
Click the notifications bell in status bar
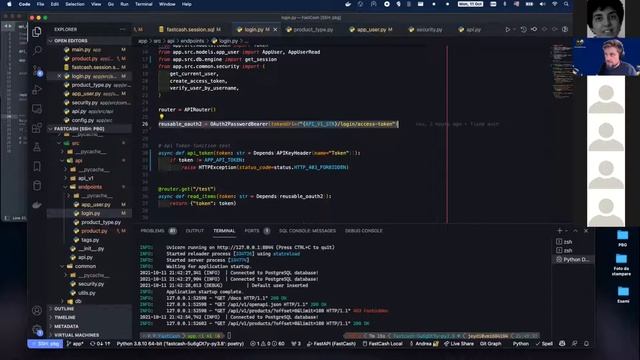point(586,344)
